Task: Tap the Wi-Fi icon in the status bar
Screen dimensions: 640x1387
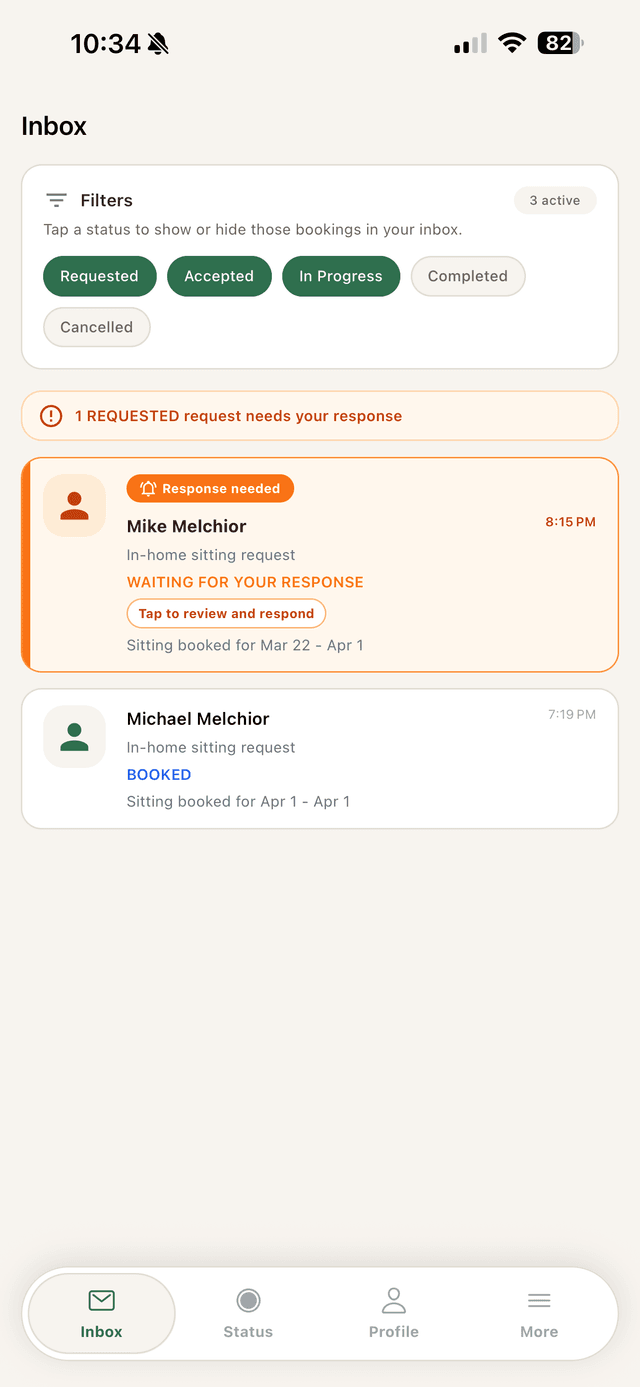Action: [x=512, y=43]
